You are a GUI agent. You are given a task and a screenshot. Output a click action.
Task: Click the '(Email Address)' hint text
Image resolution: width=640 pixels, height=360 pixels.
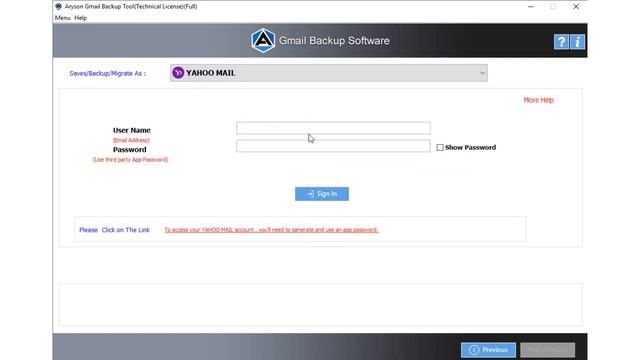131,140
